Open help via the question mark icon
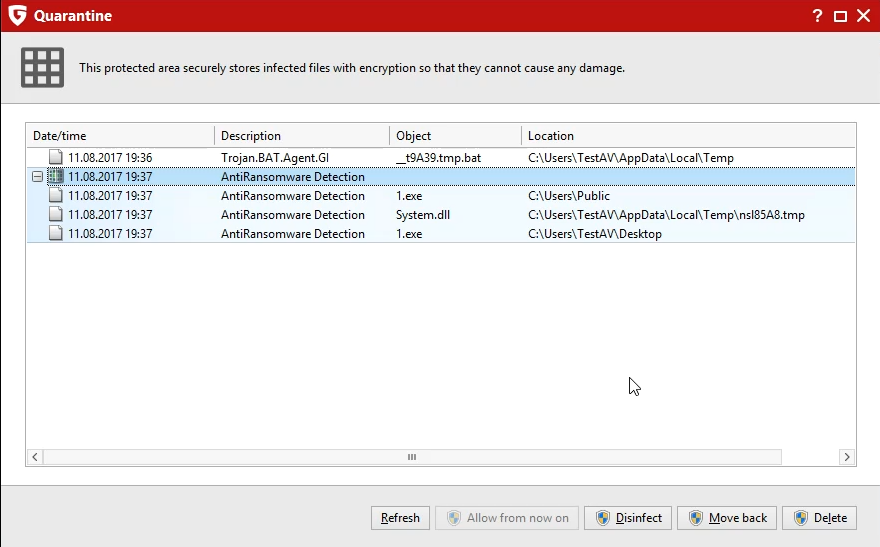The image size is (880, 547). [817, 16]
